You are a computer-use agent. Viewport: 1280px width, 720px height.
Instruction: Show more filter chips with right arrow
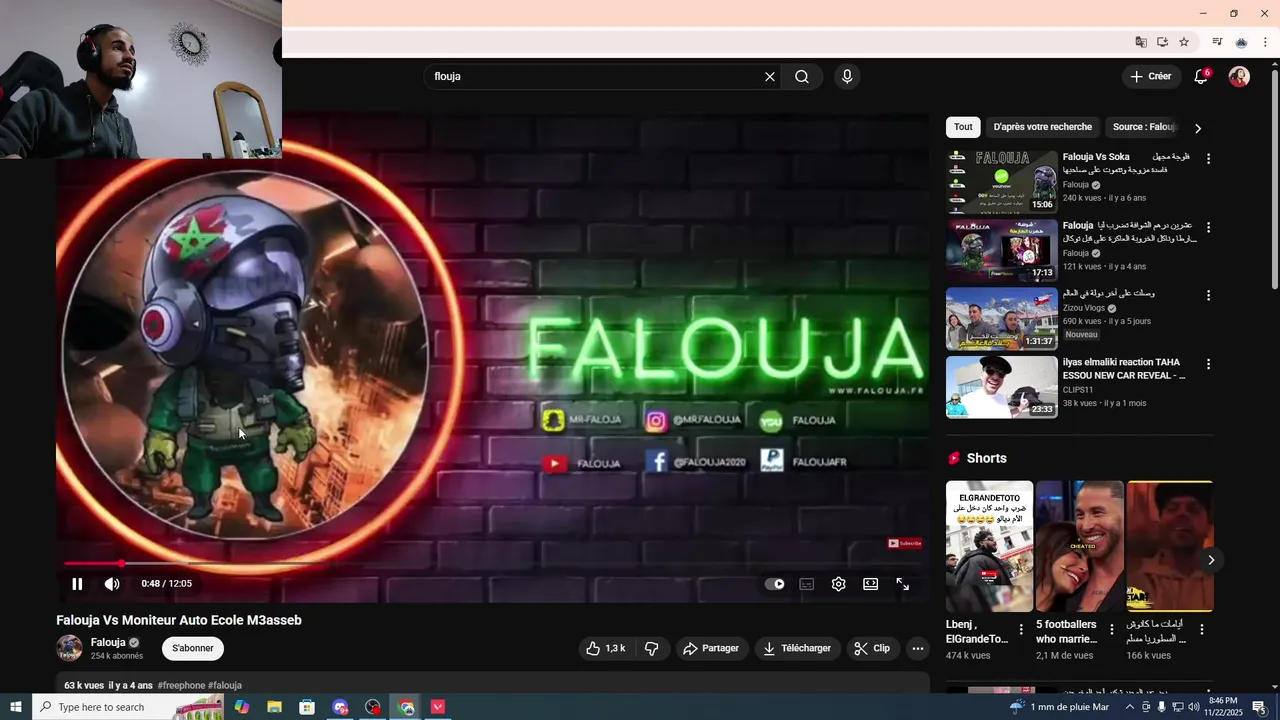[1198, 128]
